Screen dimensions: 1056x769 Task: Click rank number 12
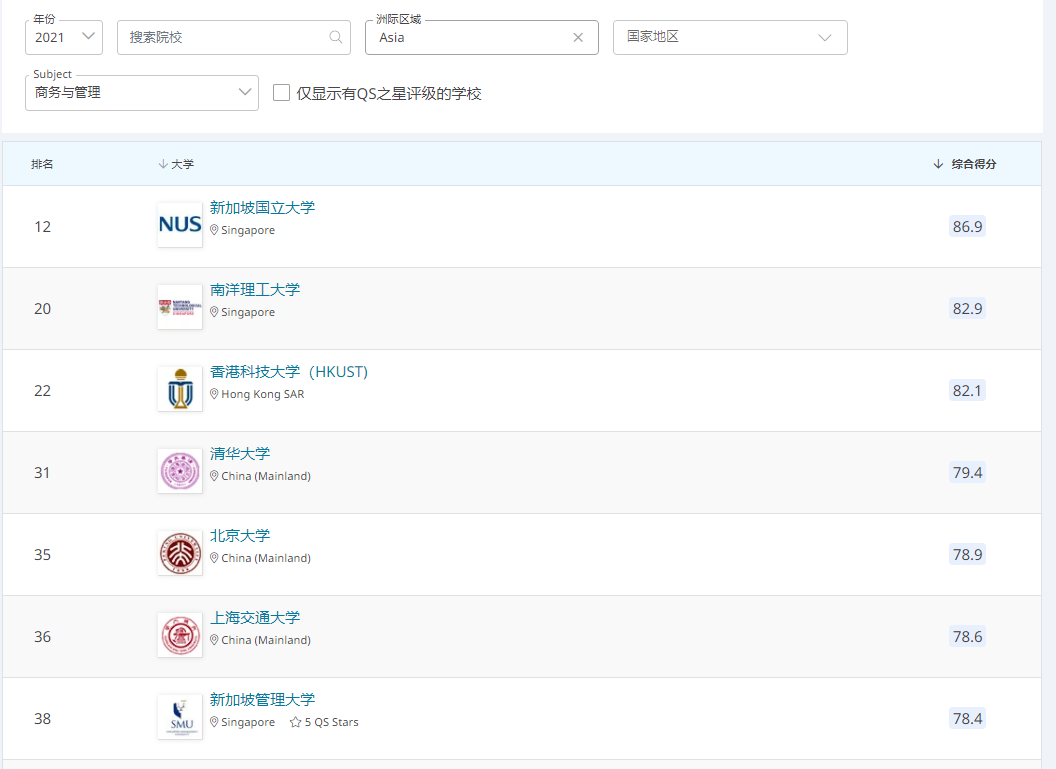(x=42, y=227)
